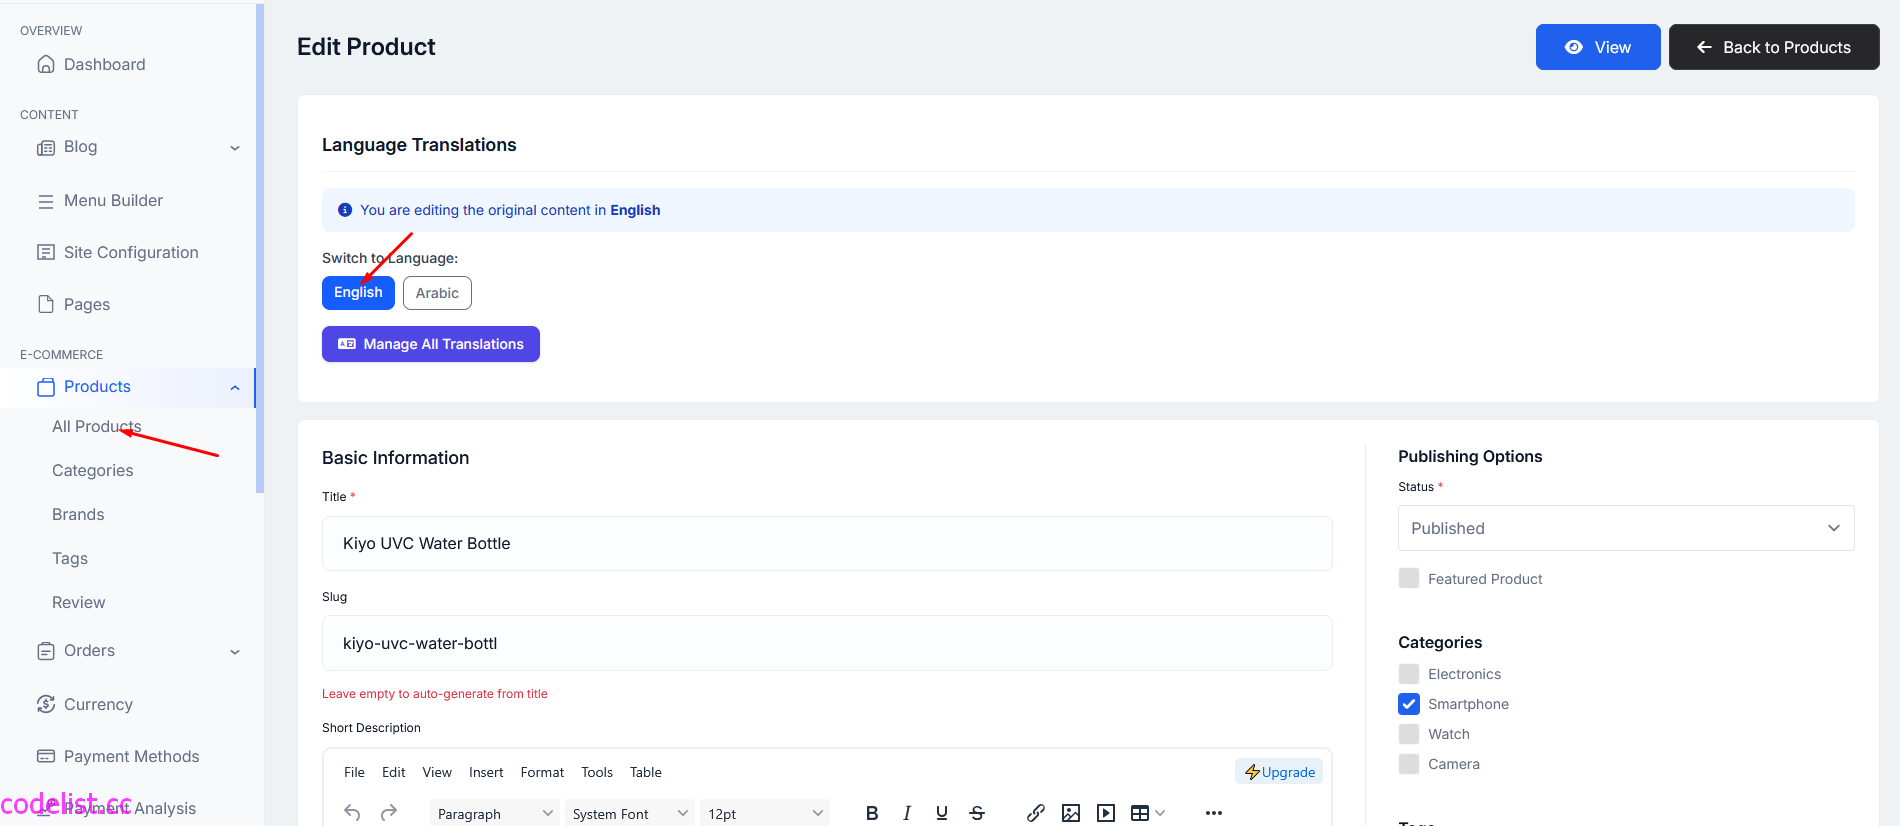Open All Products in sidebar
1900x826 pixels.
click(97, 426)
